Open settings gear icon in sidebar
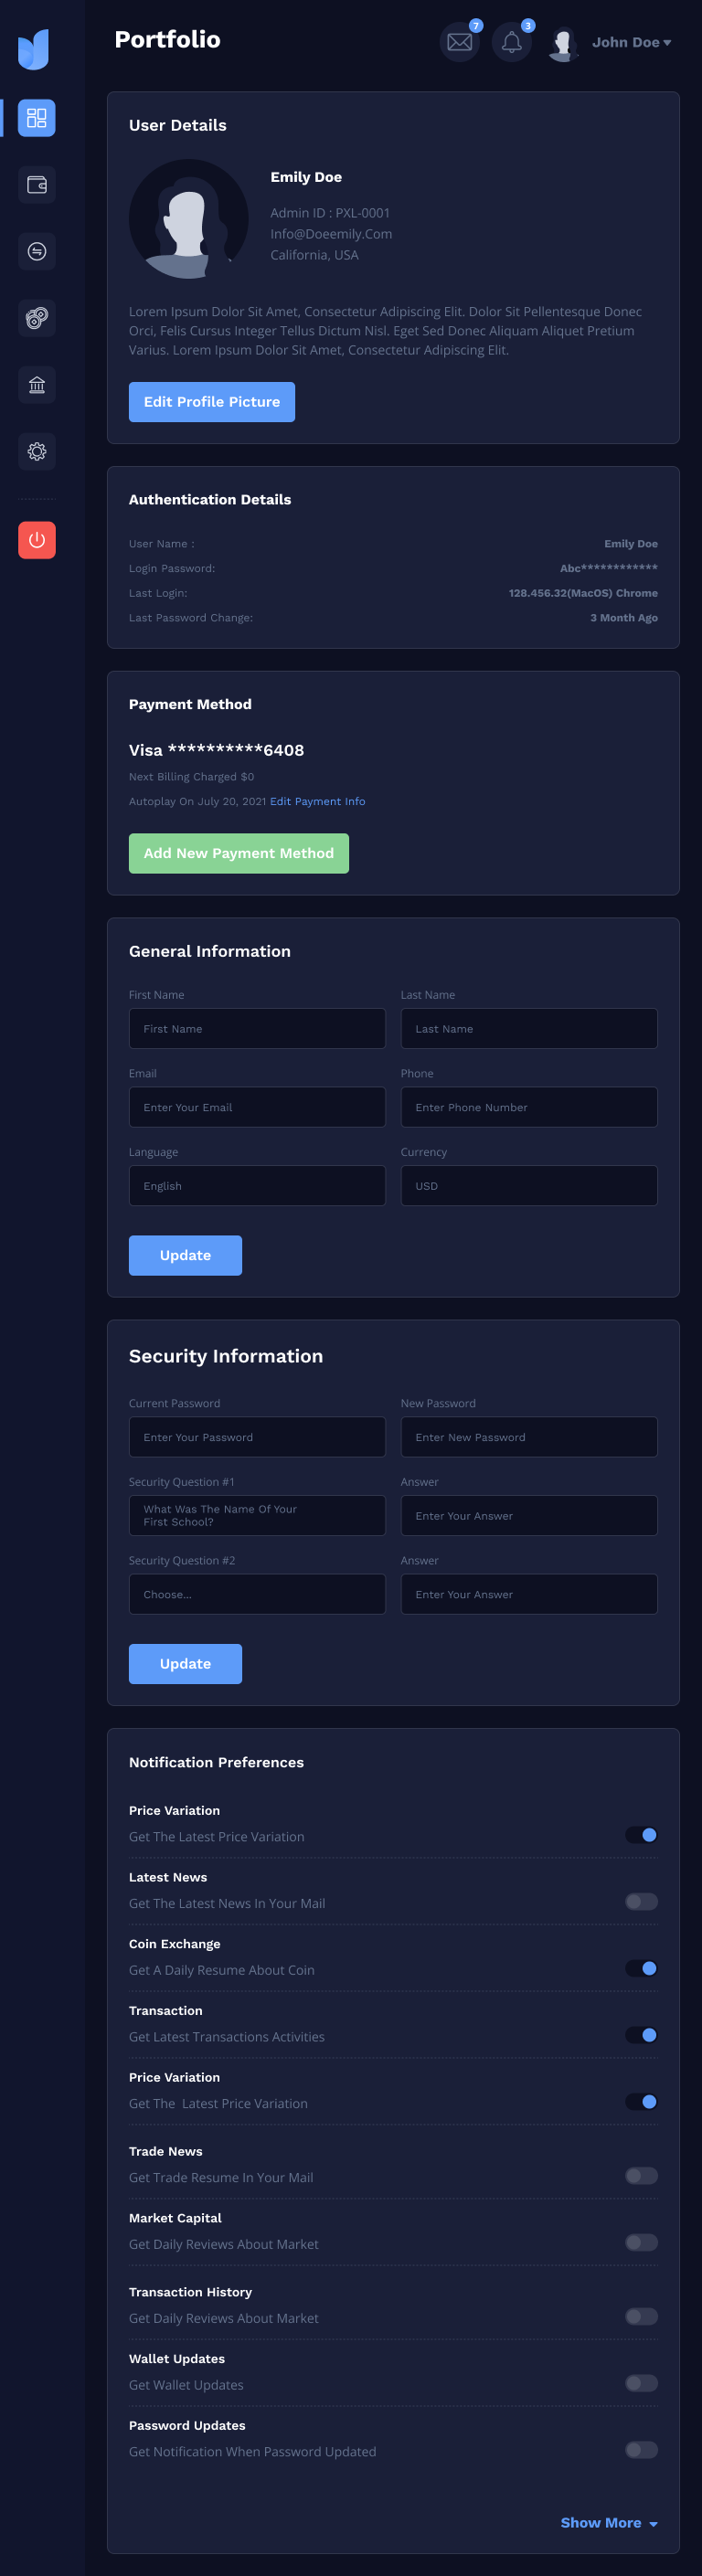Screen dimensions: 702x2576 37,451
